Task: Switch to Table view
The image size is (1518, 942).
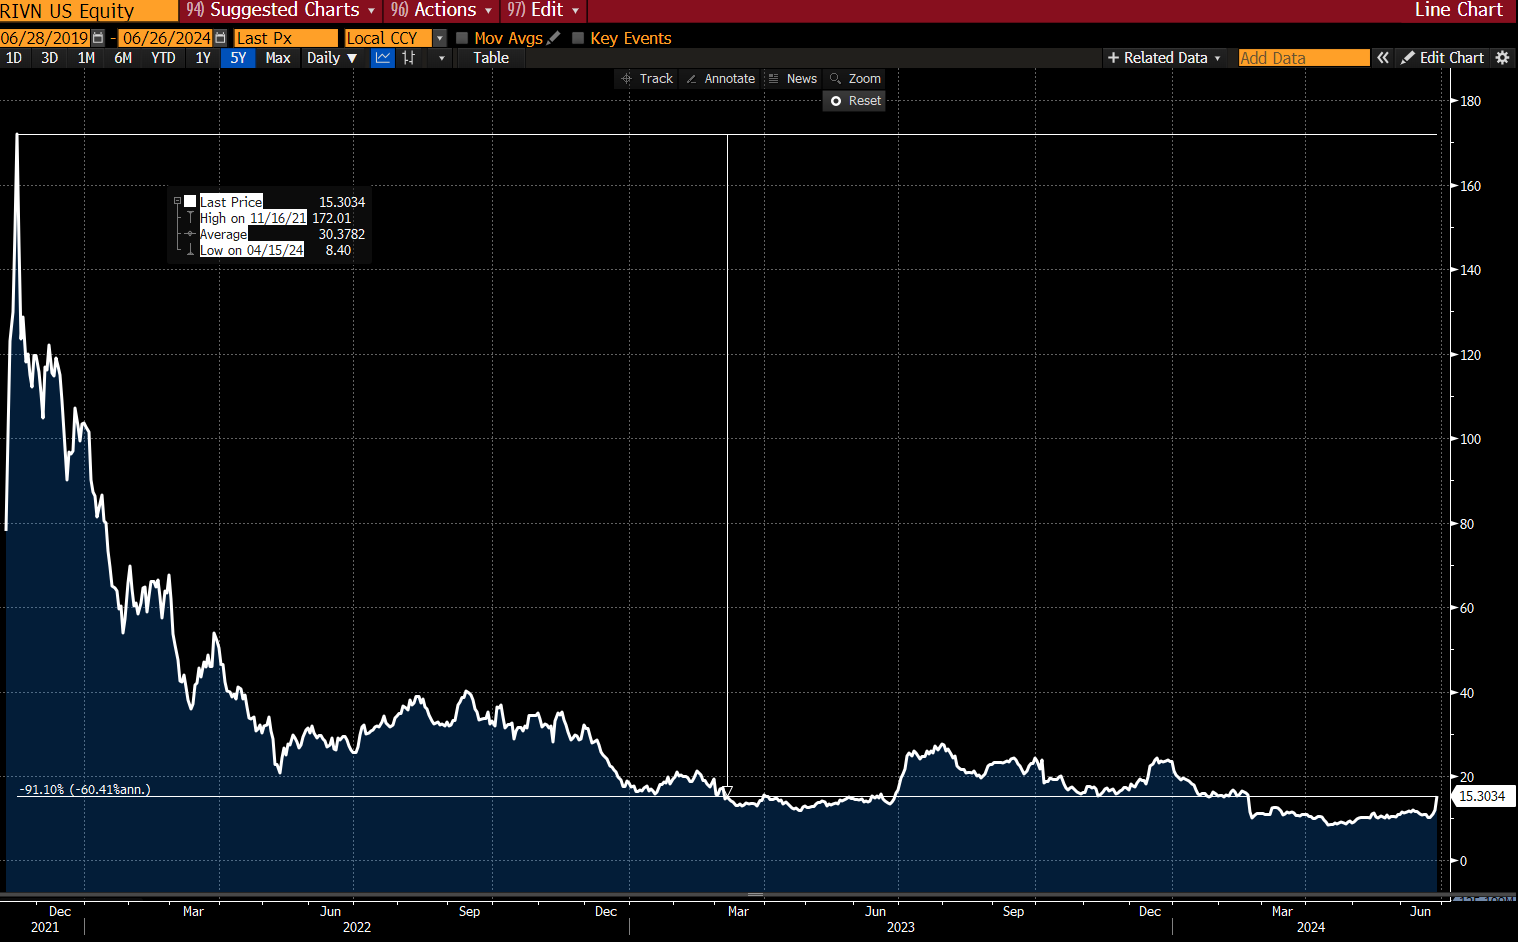Action: pyautogui.click(x=491, y=58)
